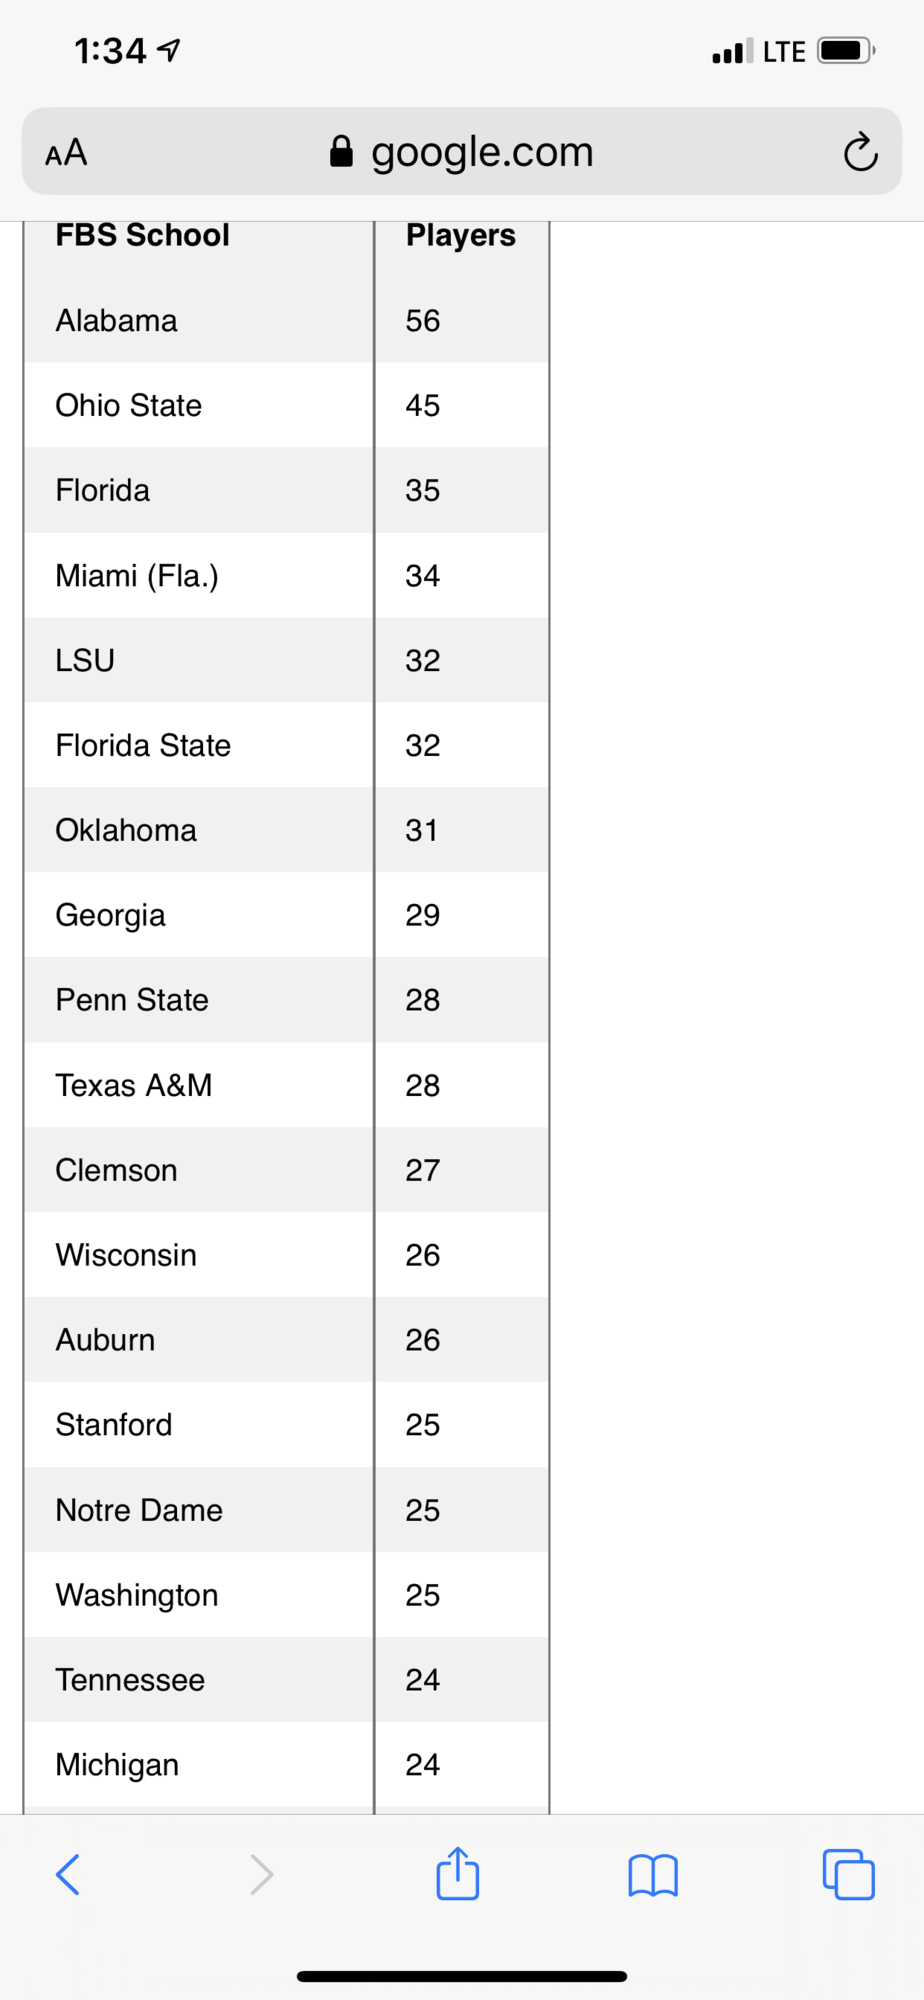The image size is (924, 2000).
Task: Show all open tabs icon
Action: tap(848, 1874)
